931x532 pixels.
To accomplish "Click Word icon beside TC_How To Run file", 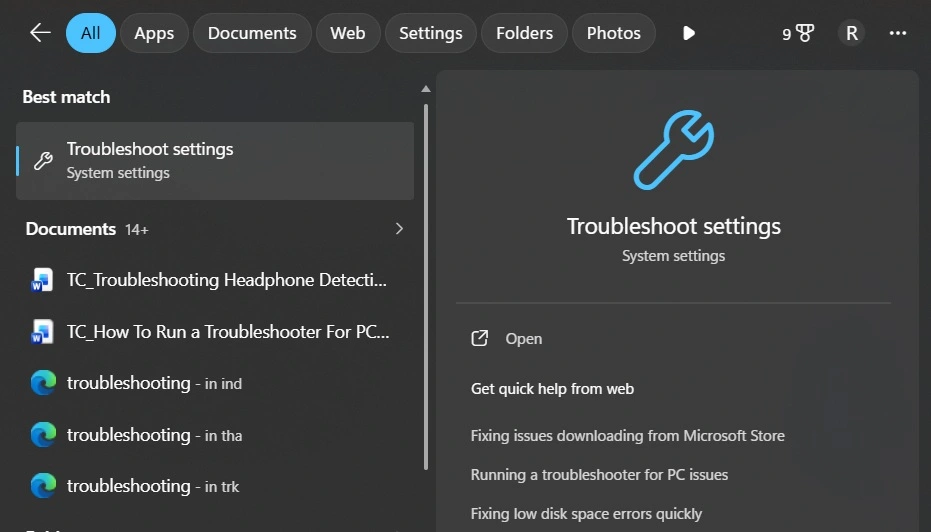I will click(x=43, y=332).
